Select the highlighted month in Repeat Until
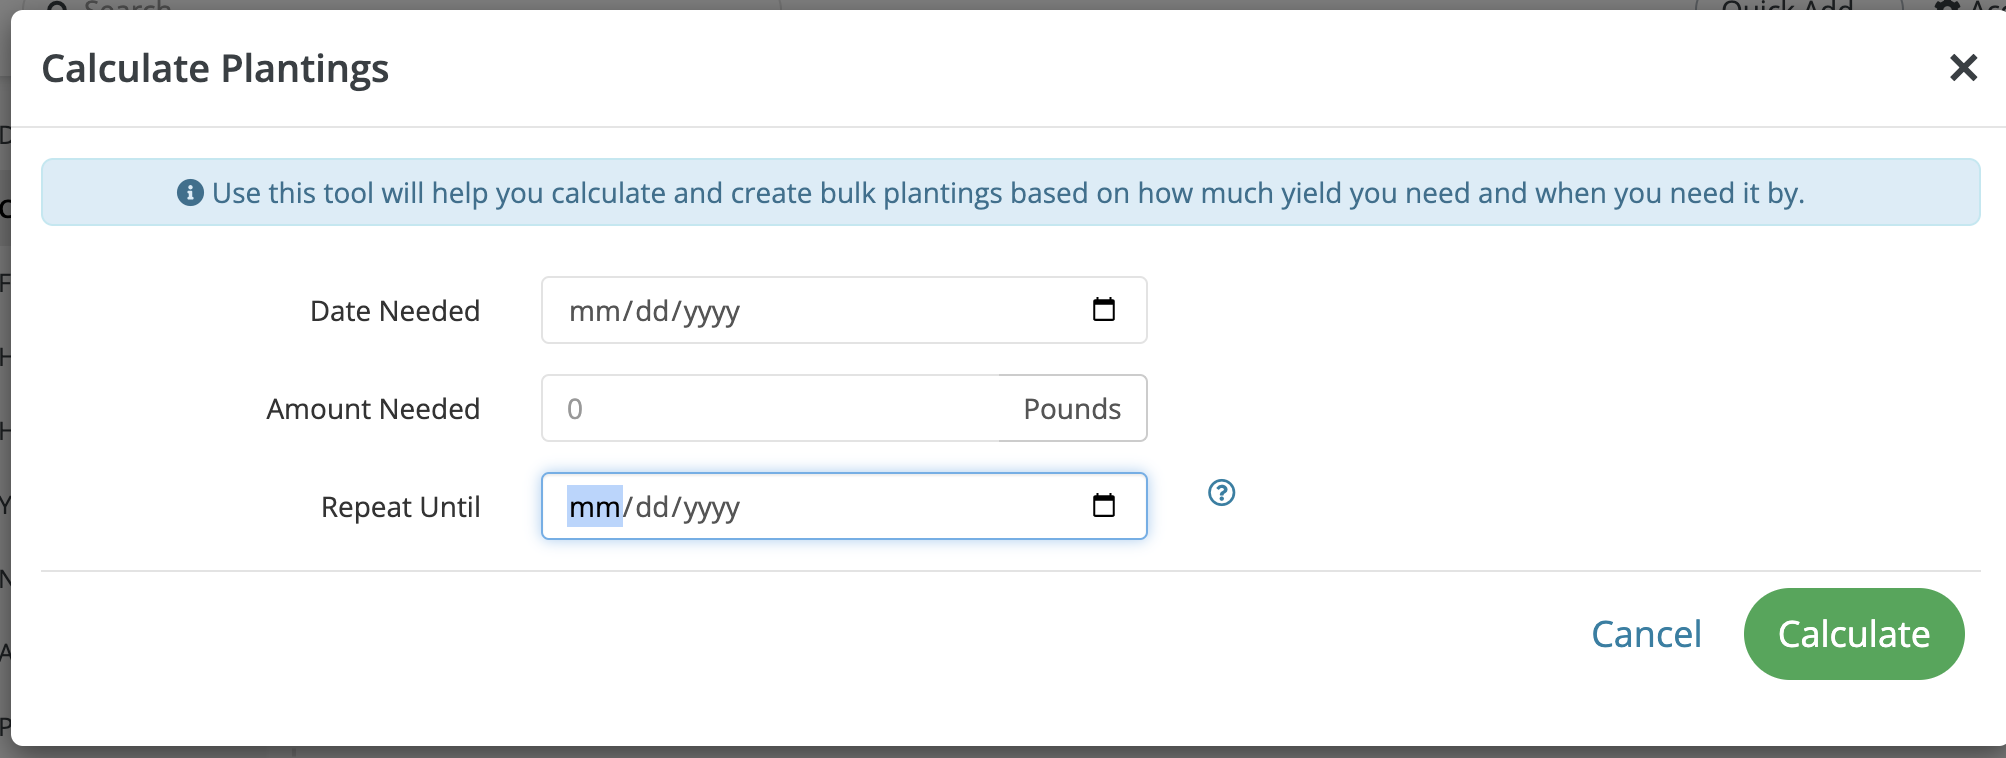2006x758 pixels. (x=594, y=507)
